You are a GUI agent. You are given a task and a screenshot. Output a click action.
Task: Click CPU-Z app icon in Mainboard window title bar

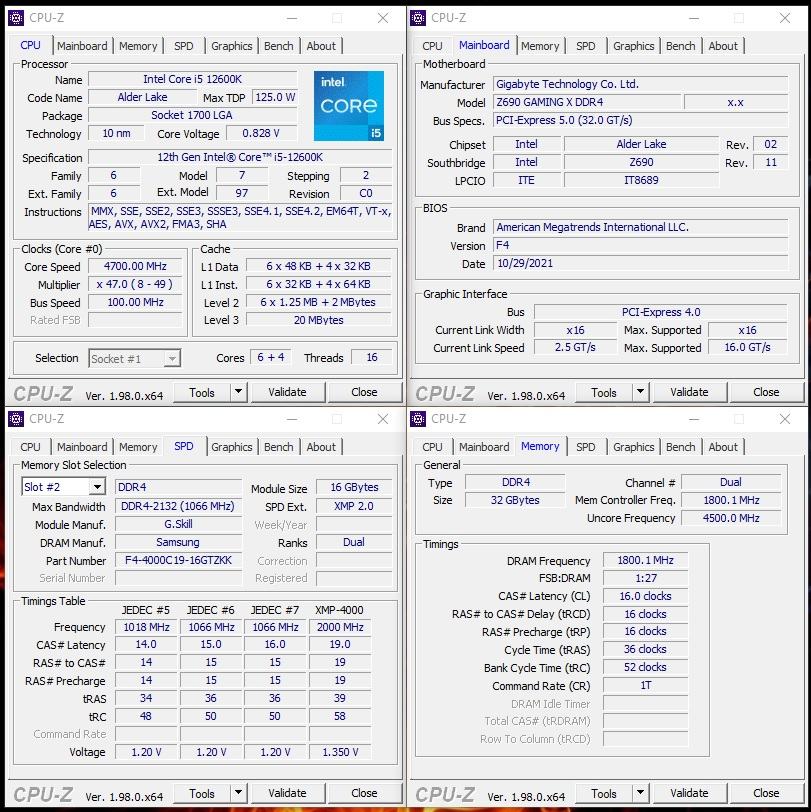[417, 18]
